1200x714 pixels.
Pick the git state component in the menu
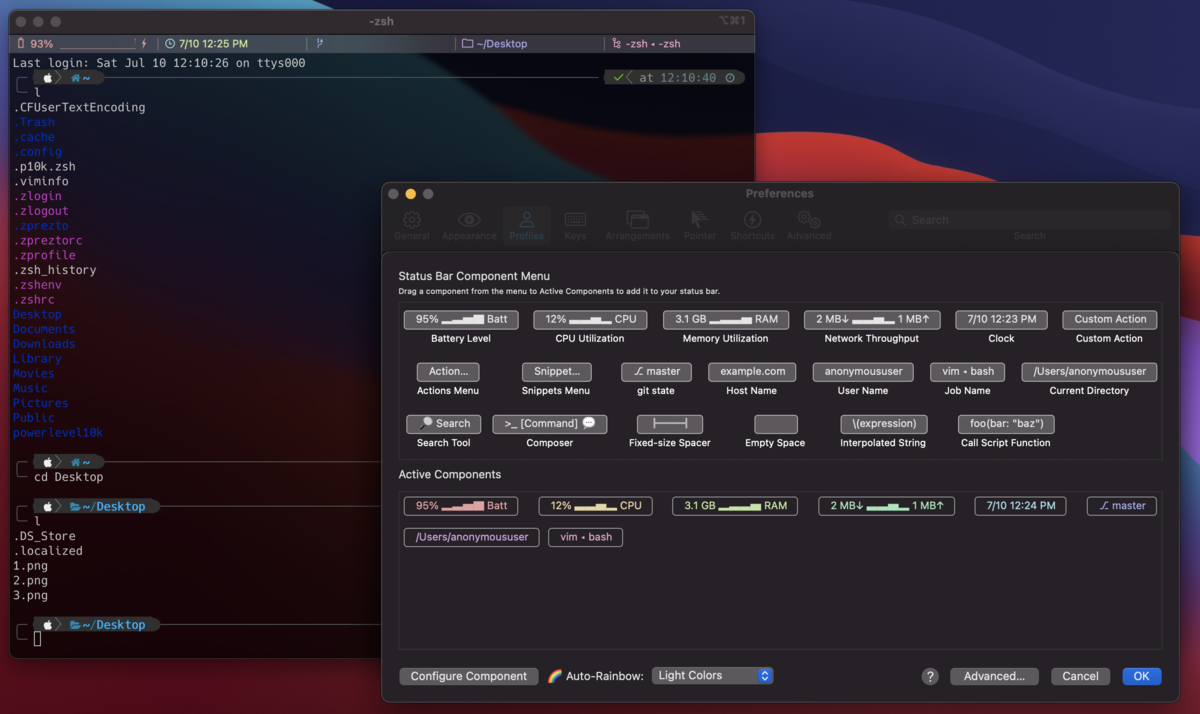click(656, 372)
